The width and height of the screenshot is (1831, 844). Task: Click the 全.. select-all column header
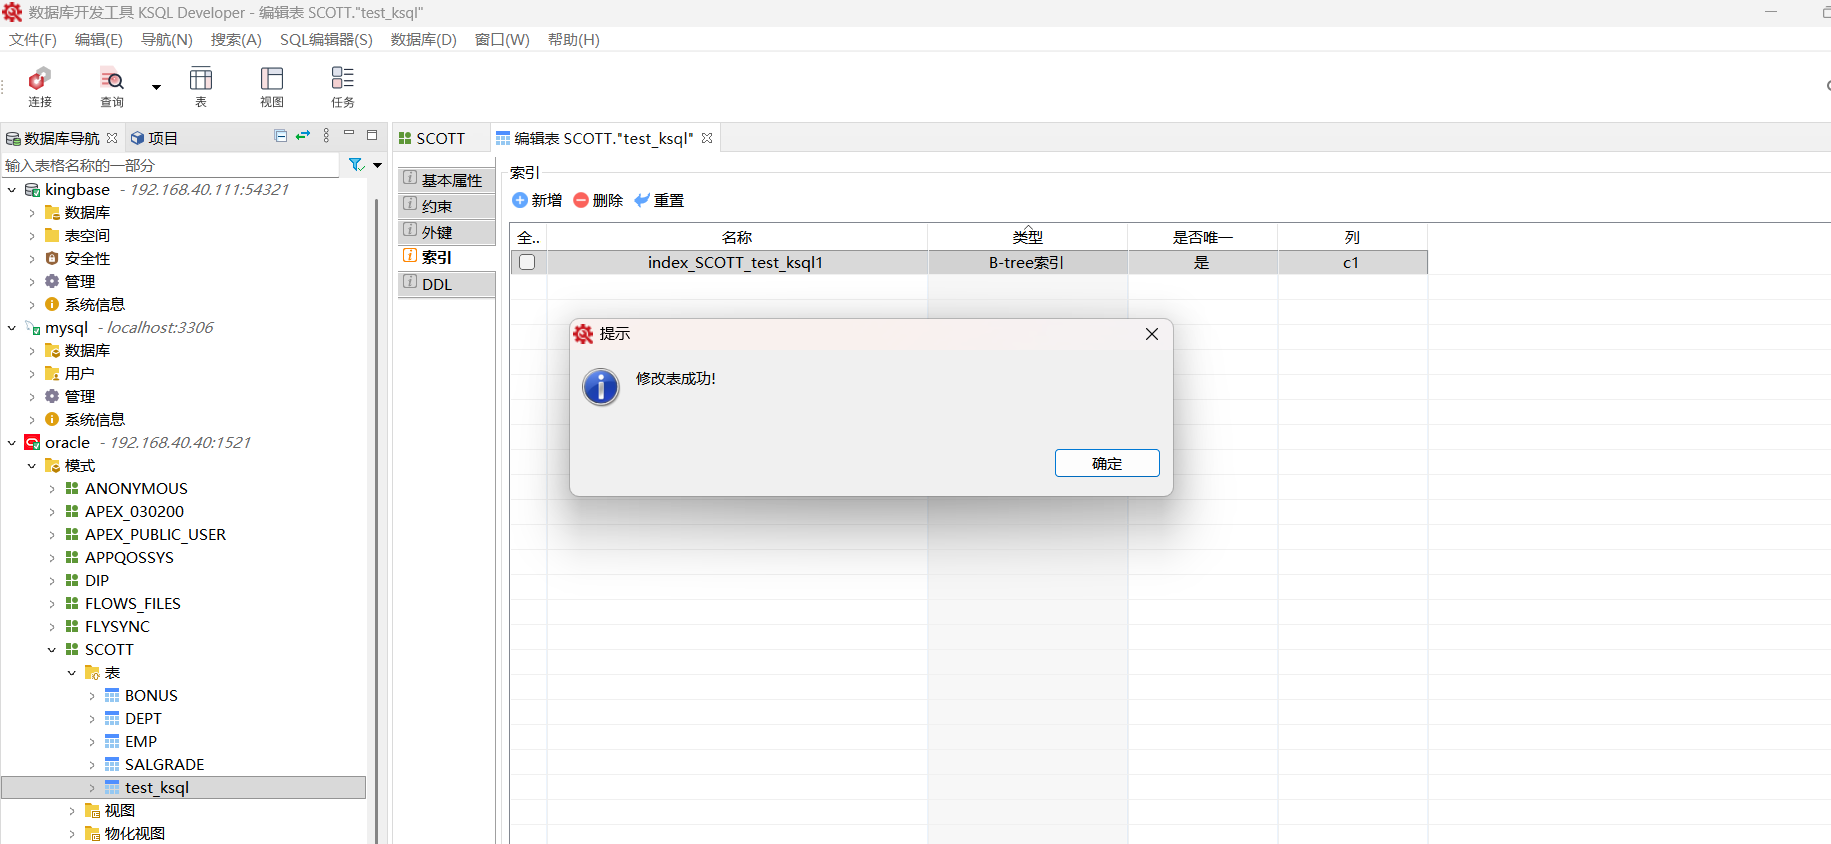tap(528, 237)
